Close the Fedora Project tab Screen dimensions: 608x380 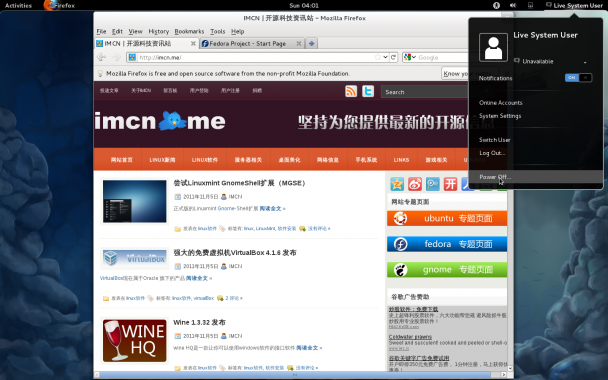pos(299,43)
